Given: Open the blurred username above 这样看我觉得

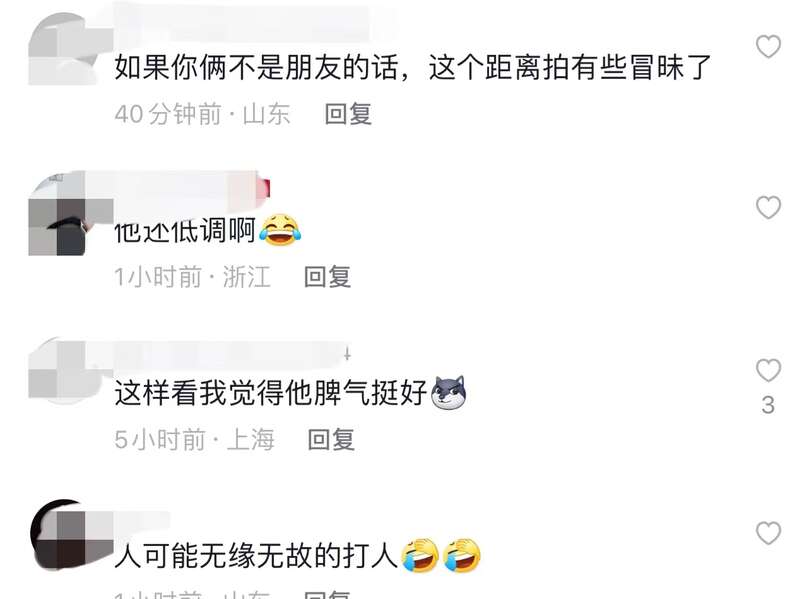Looking at the screenshot, I should click(232, 354).
